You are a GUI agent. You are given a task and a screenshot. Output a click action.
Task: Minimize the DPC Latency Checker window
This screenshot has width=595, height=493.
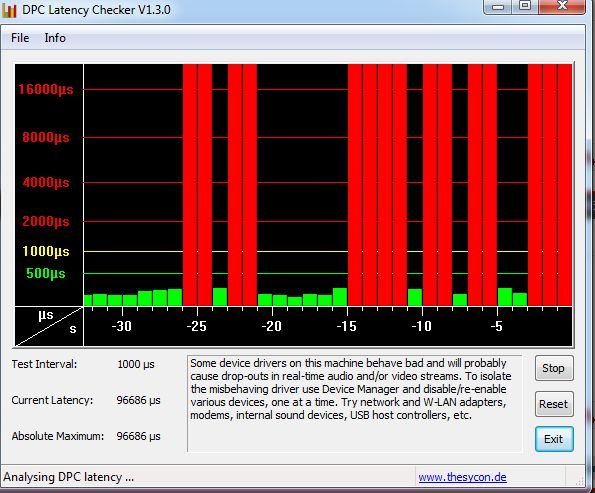coord(497,6)
